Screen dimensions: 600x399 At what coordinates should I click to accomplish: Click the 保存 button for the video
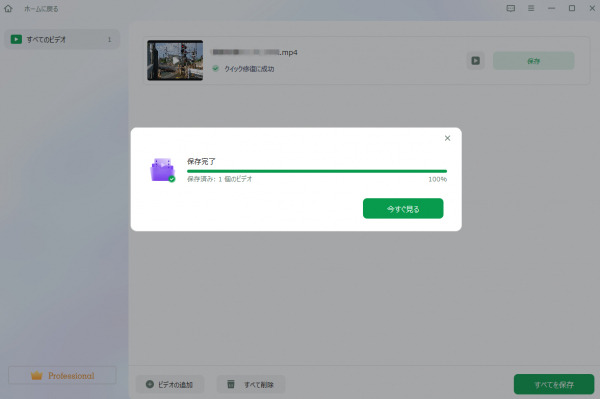533,61
